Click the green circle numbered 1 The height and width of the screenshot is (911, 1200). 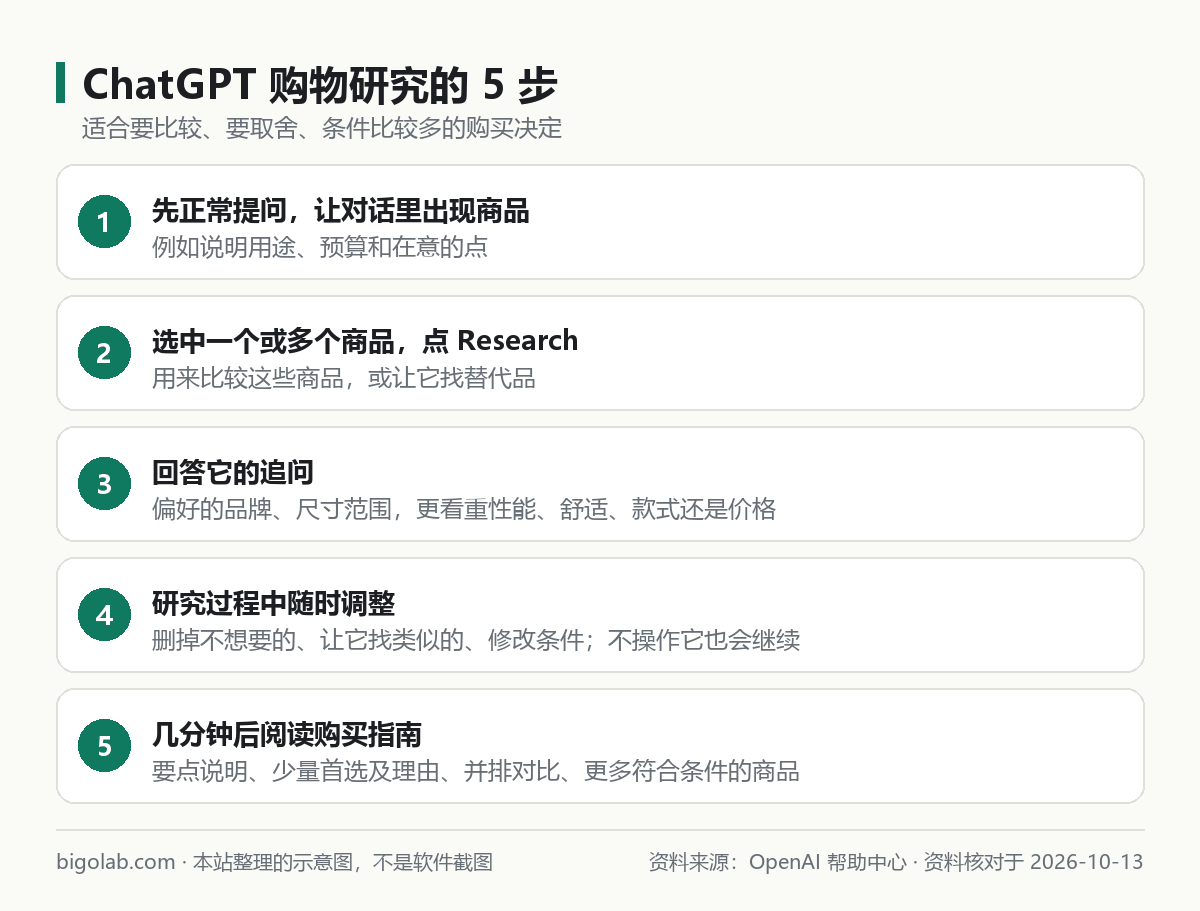(x=105, y=222)
